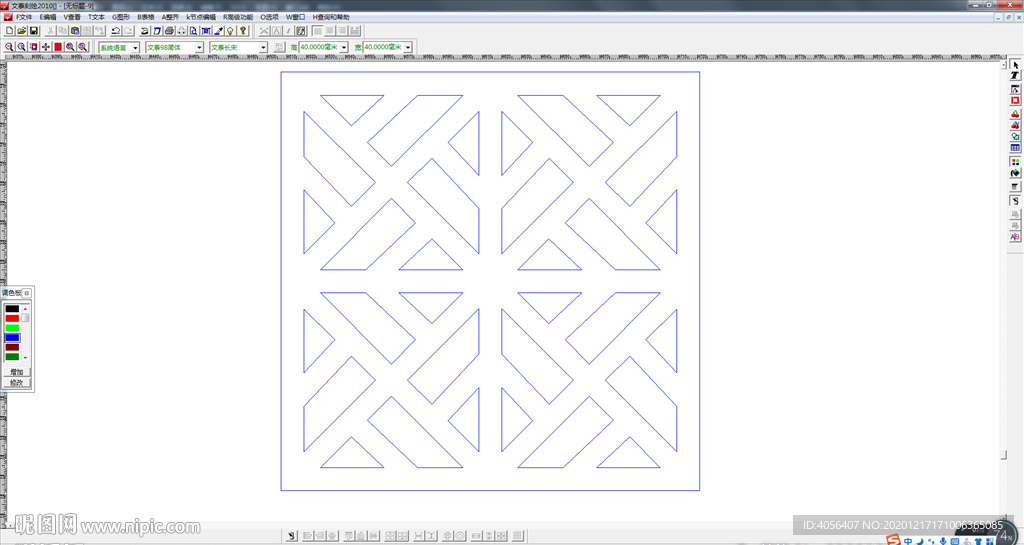This screenshot has height=545, width=1024.
Task: Pick the red color swatch
Action: [x=12, y=318]
